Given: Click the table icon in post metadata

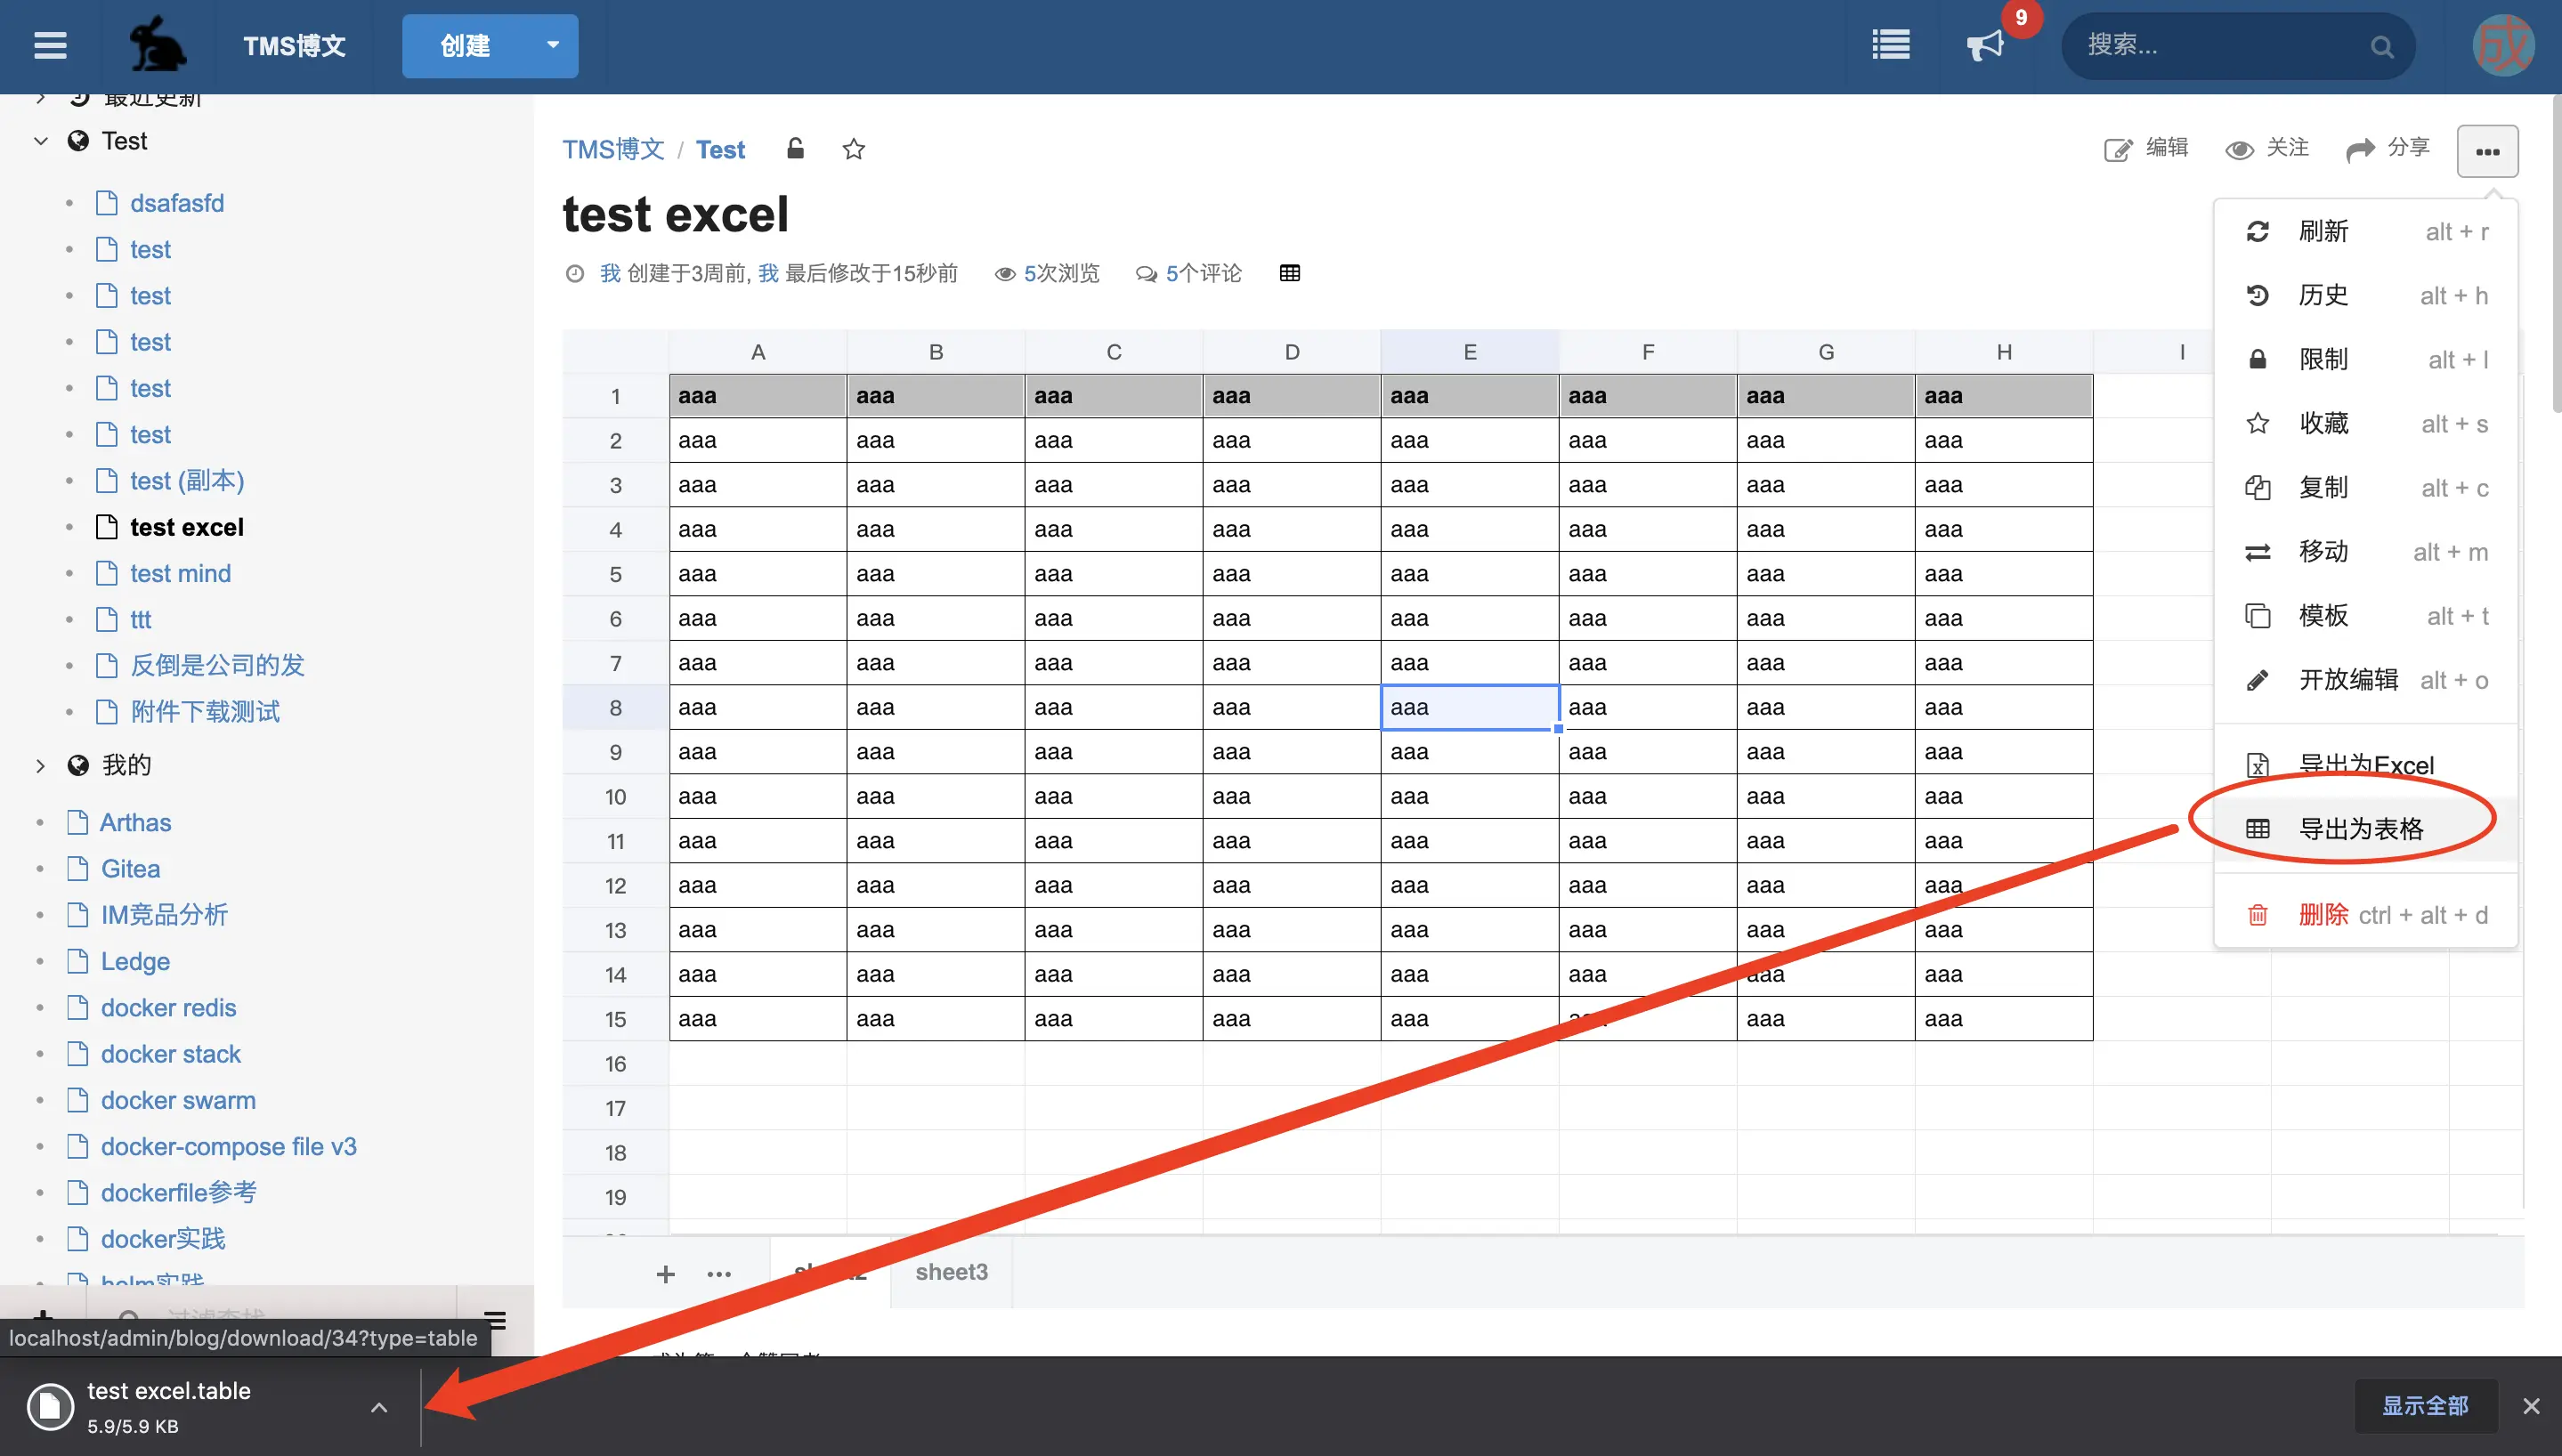Looking at the screenshot, I should (x=1290, y=273).
